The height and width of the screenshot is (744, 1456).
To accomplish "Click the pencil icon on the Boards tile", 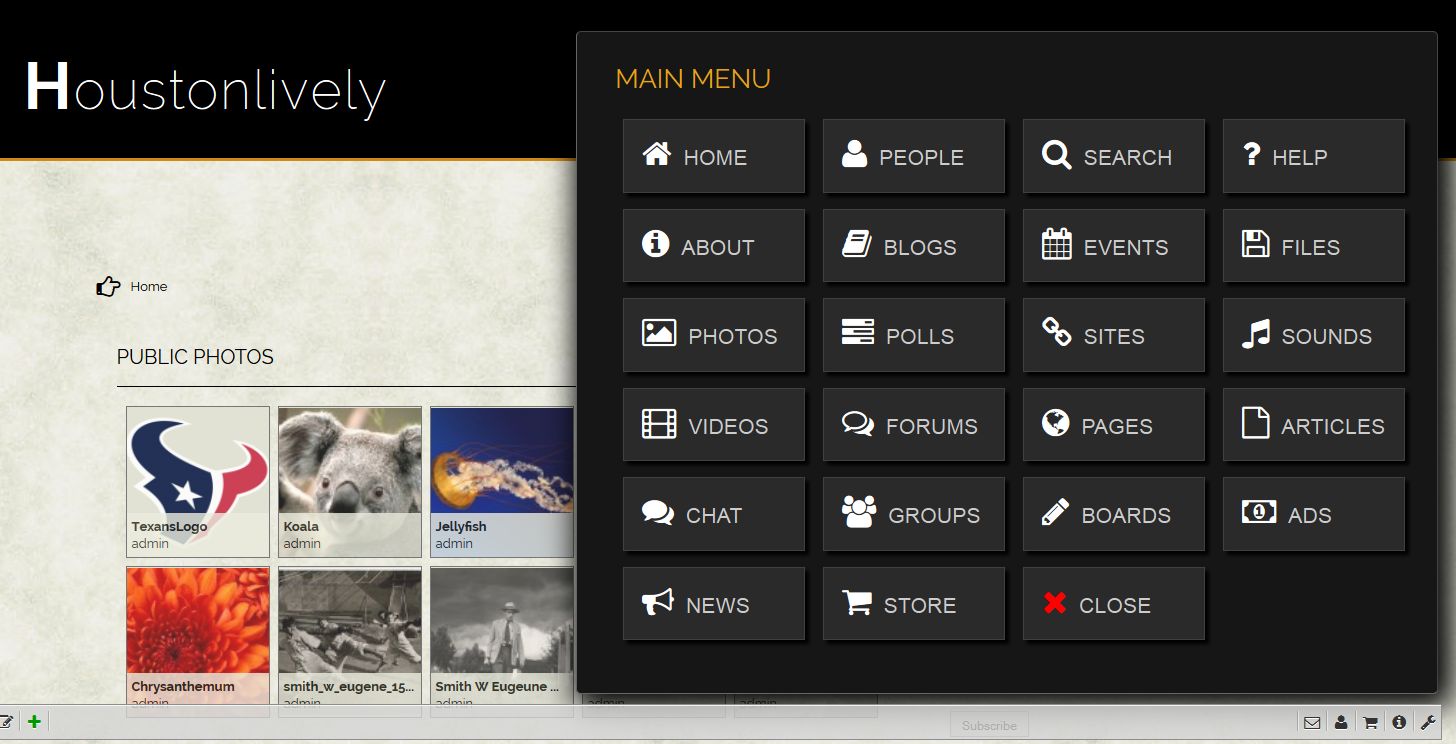I will pos(1055,512).
